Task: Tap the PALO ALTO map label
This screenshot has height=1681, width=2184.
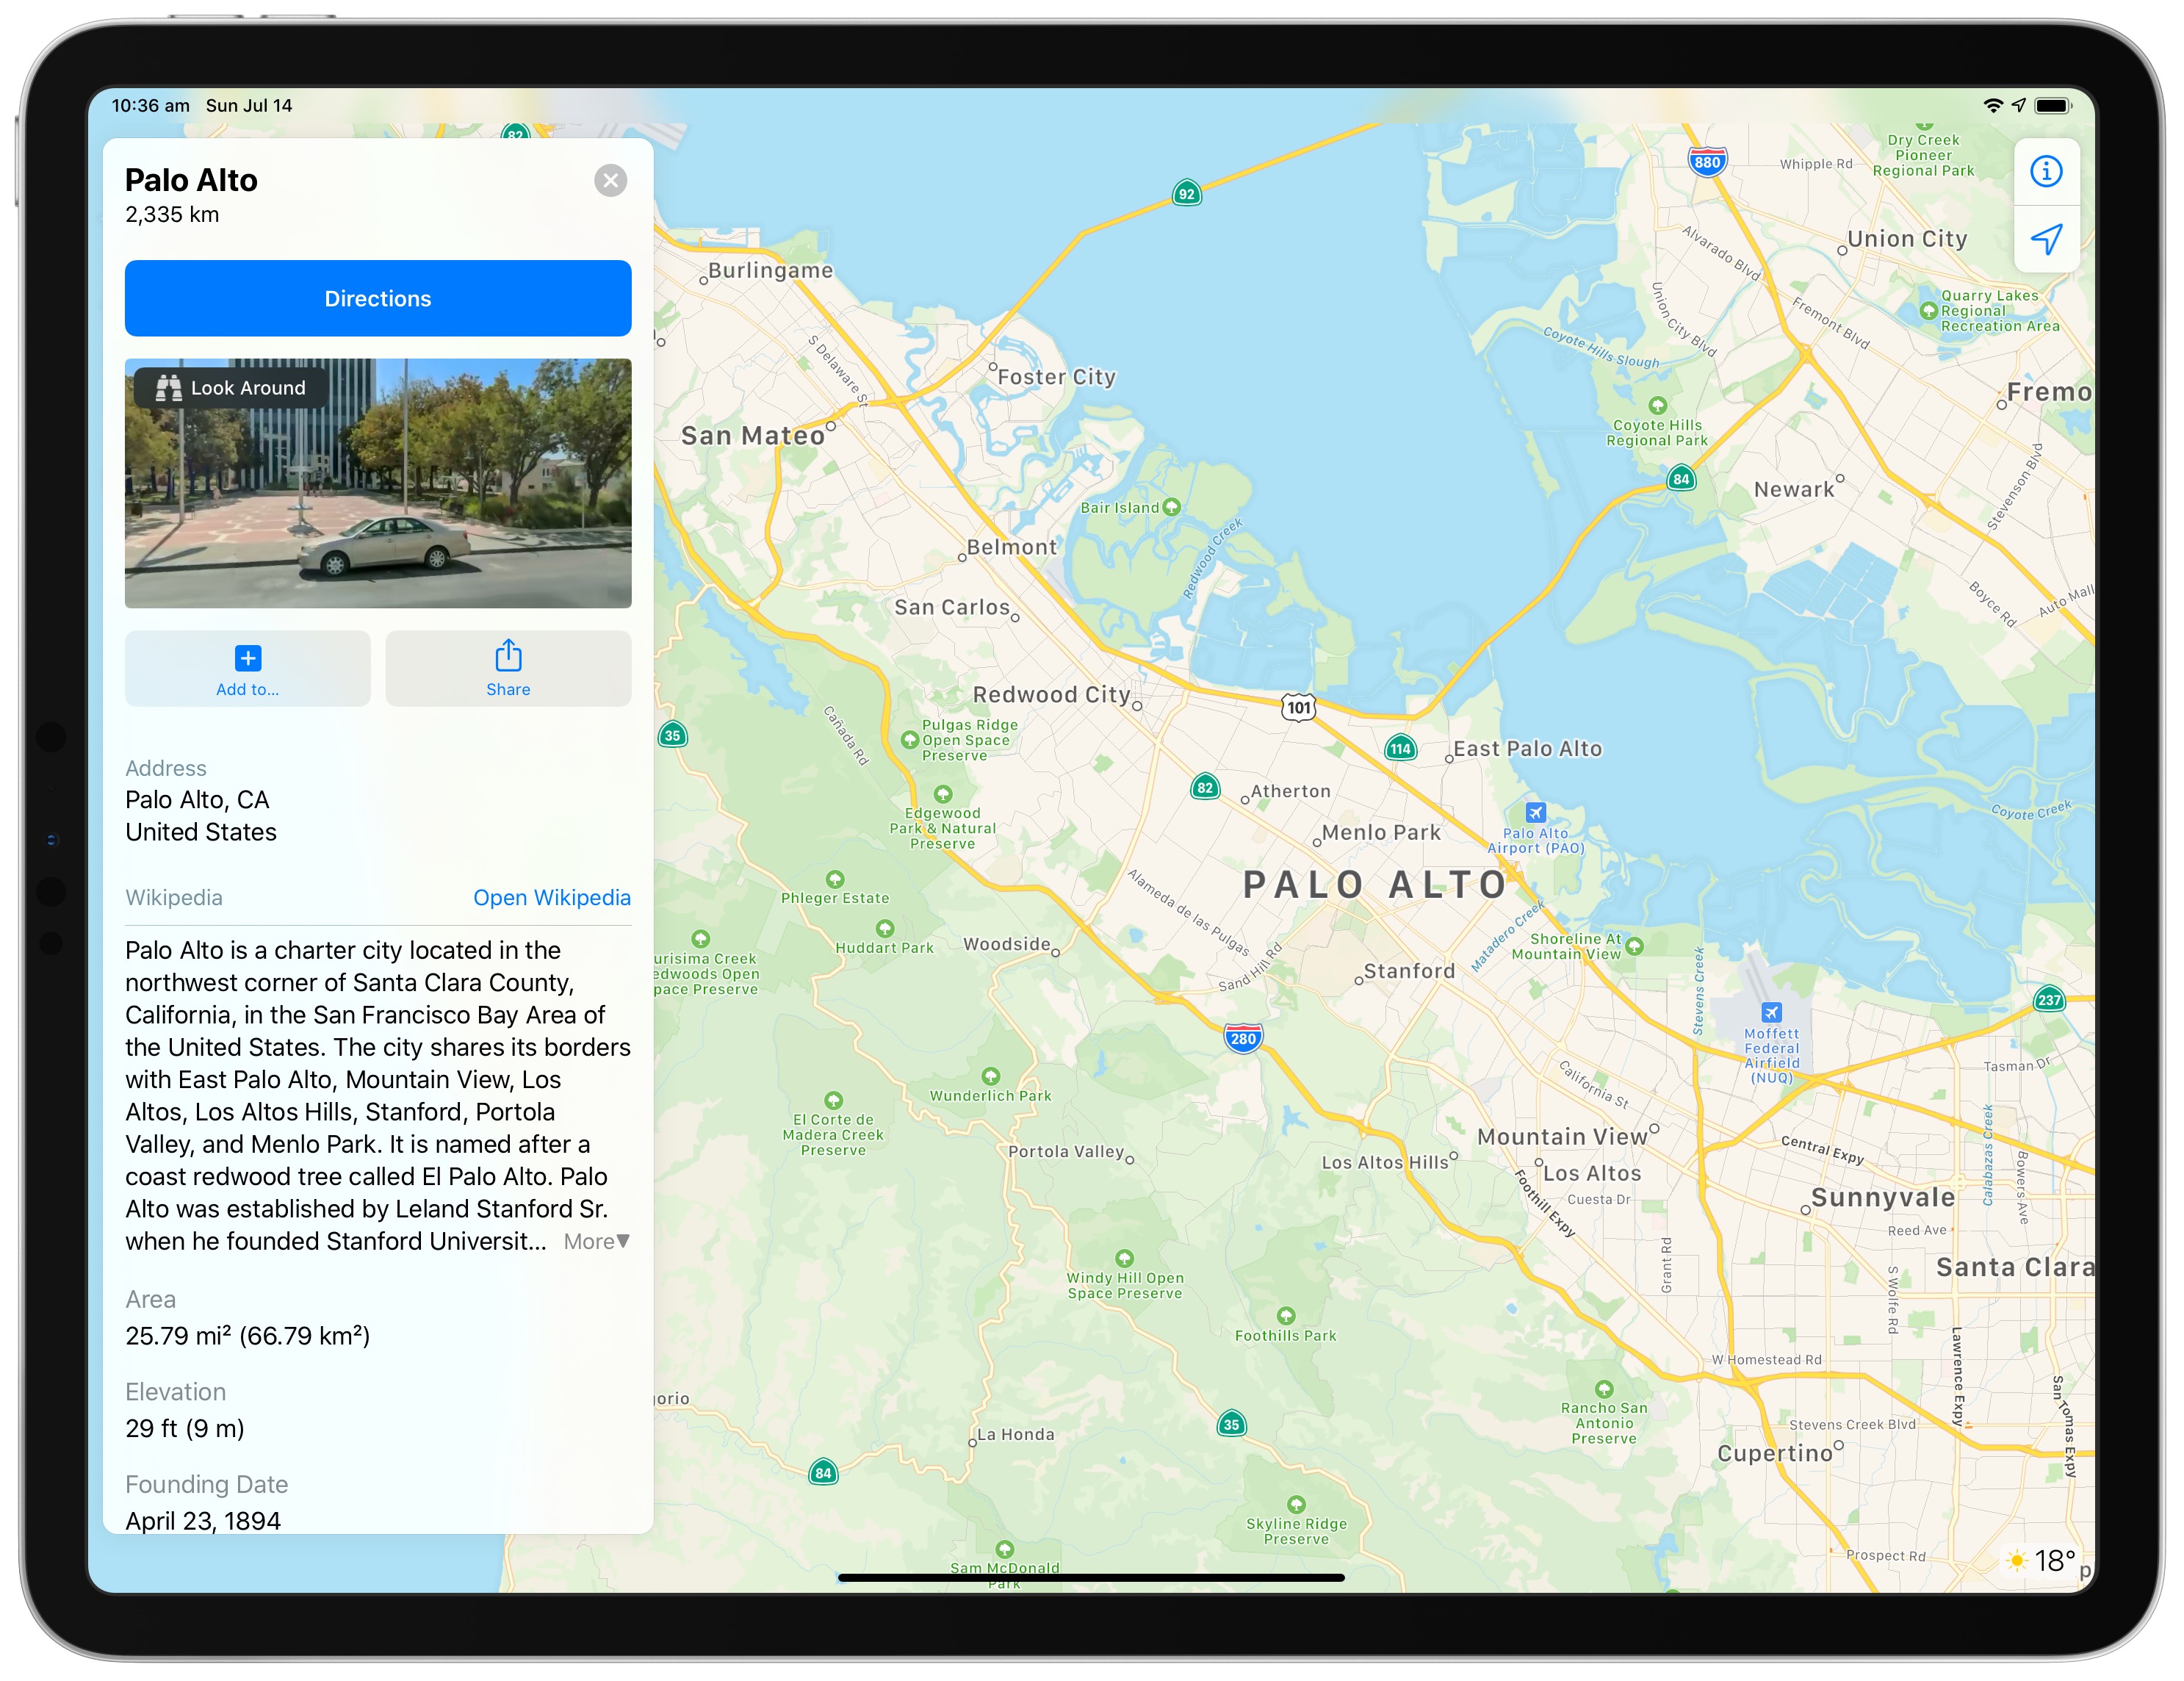Action: (x=1376, y=885)
